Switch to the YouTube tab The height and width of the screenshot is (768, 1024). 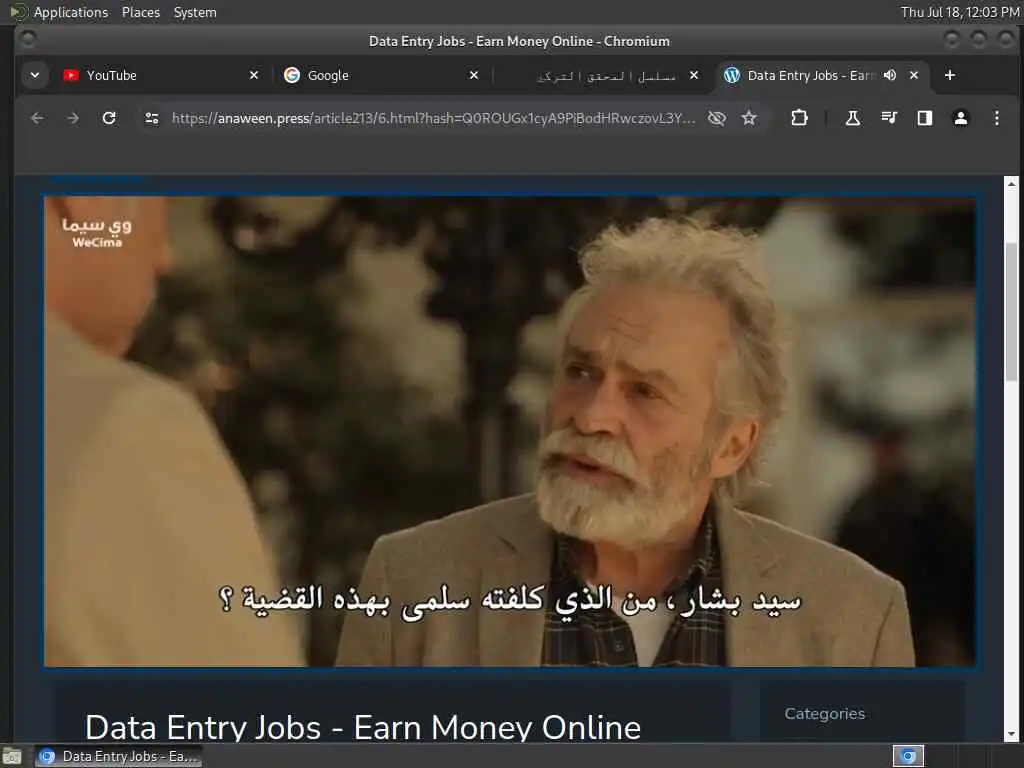[x=157, y=75]
